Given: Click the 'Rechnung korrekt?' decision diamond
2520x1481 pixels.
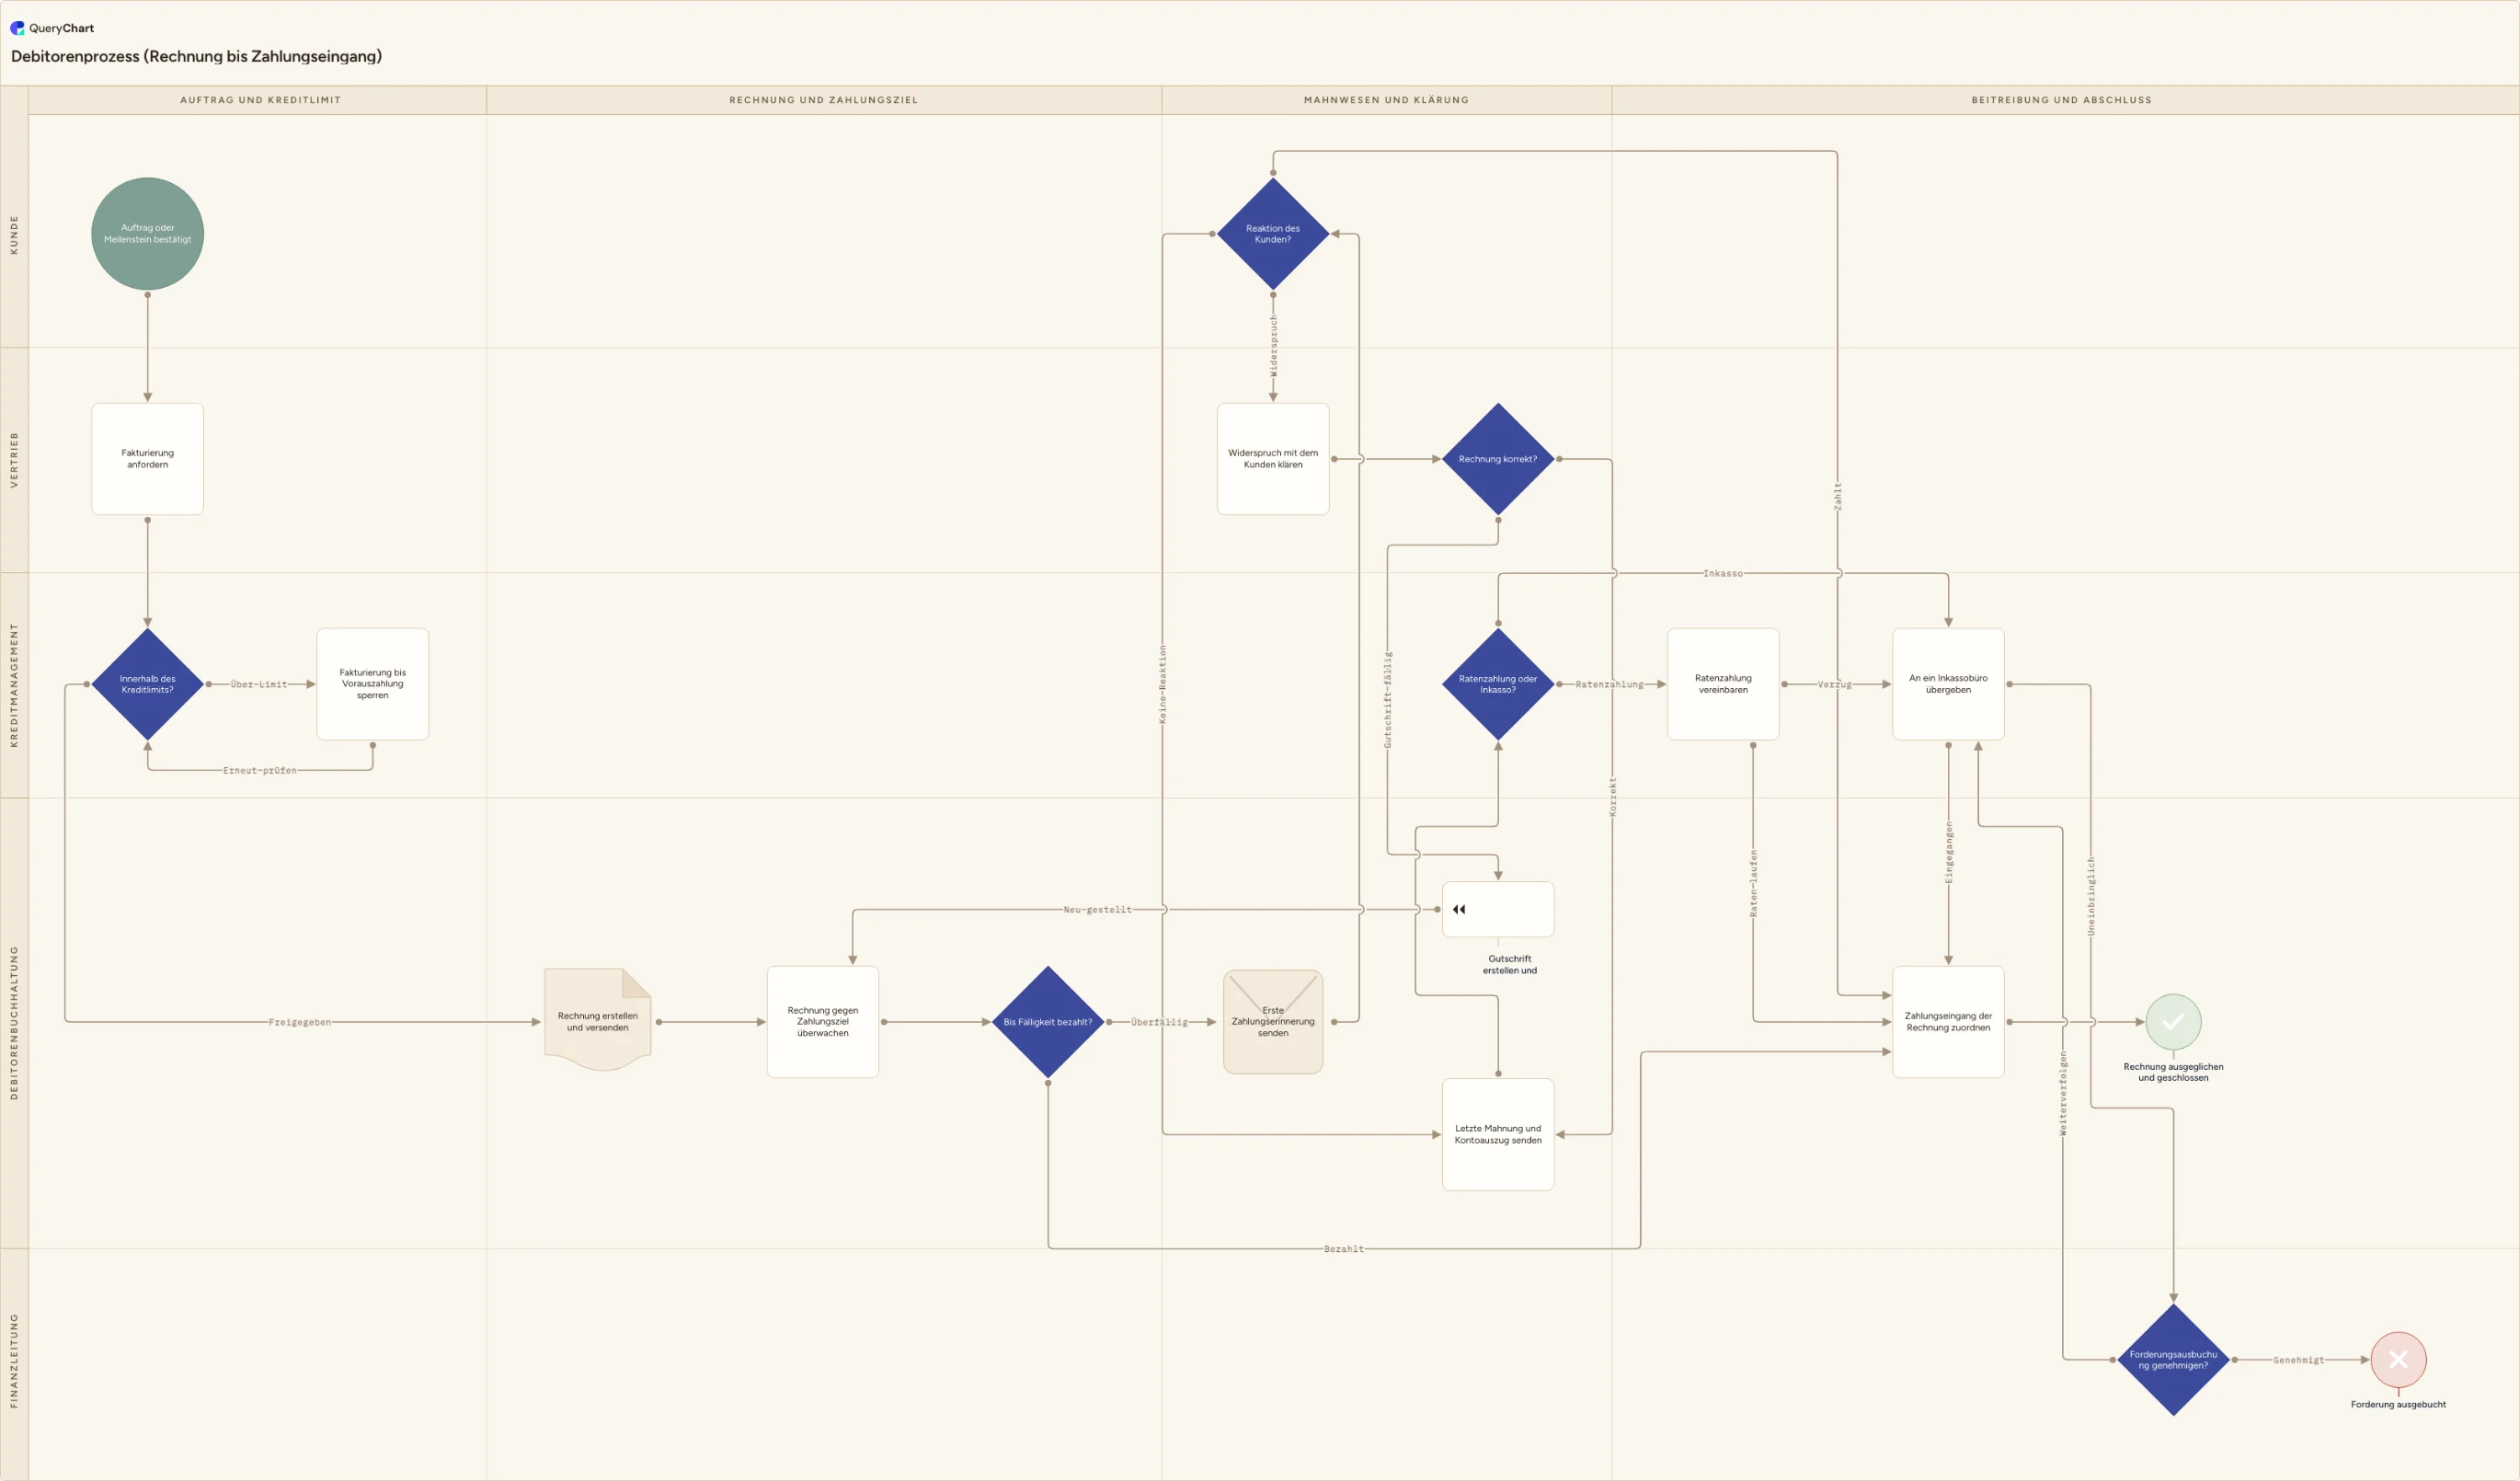Looking at the screenshot, I should point(1498,459).
